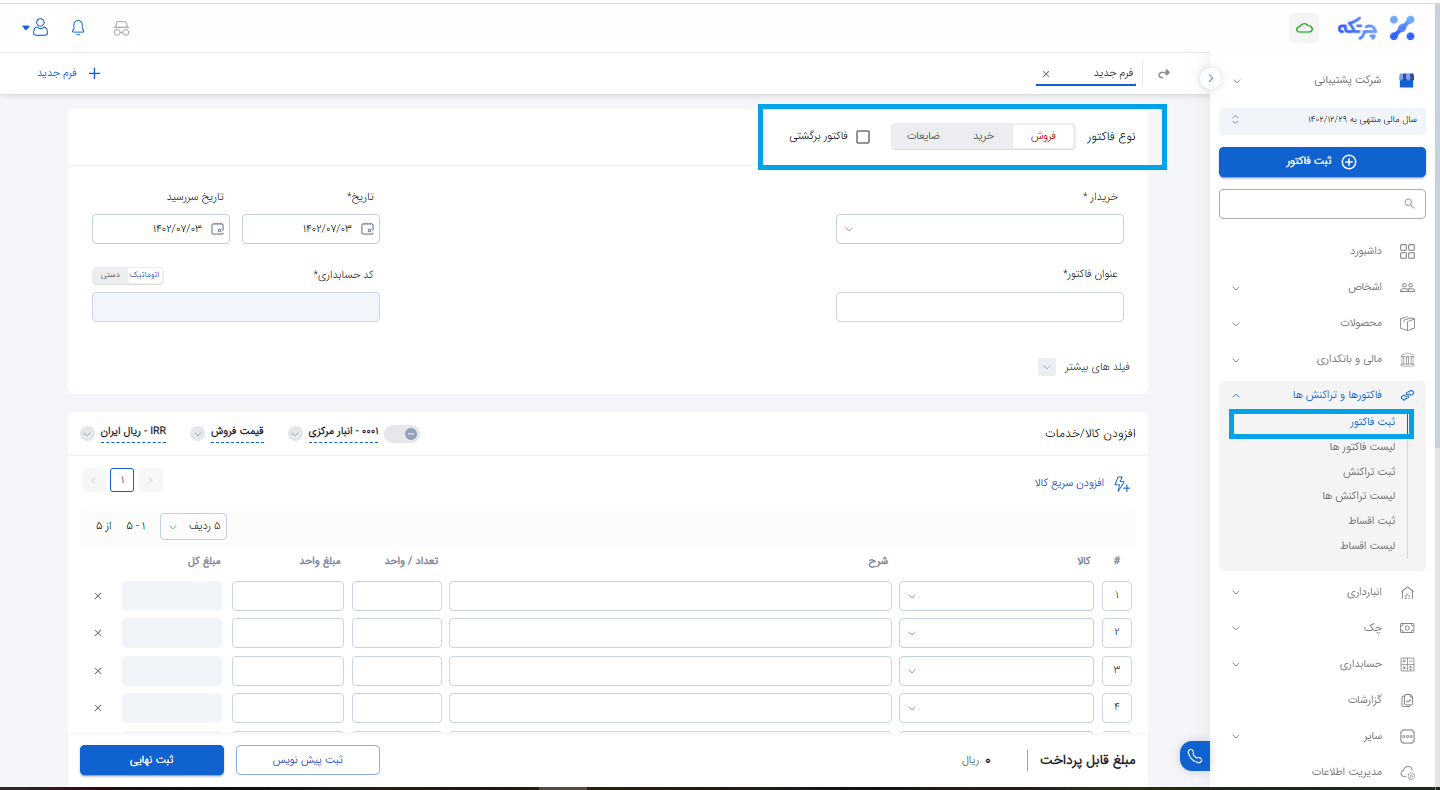
Task: Switch accounting code mode to دستی
Action: (x=111, y=275)
